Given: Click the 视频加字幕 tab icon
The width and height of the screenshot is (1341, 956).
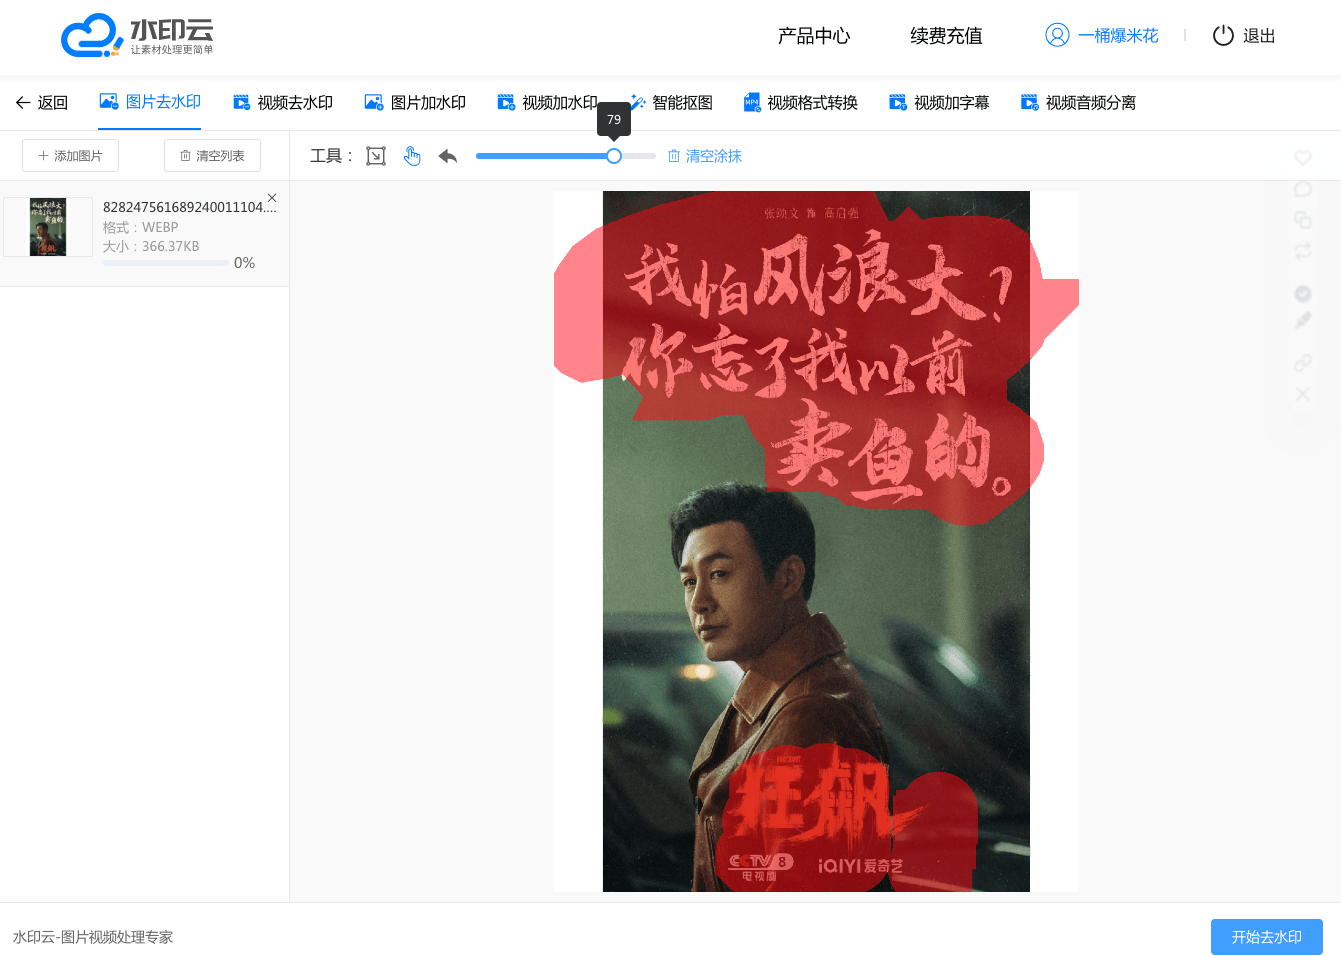Looking at the screenshot, I should [898, 102].
